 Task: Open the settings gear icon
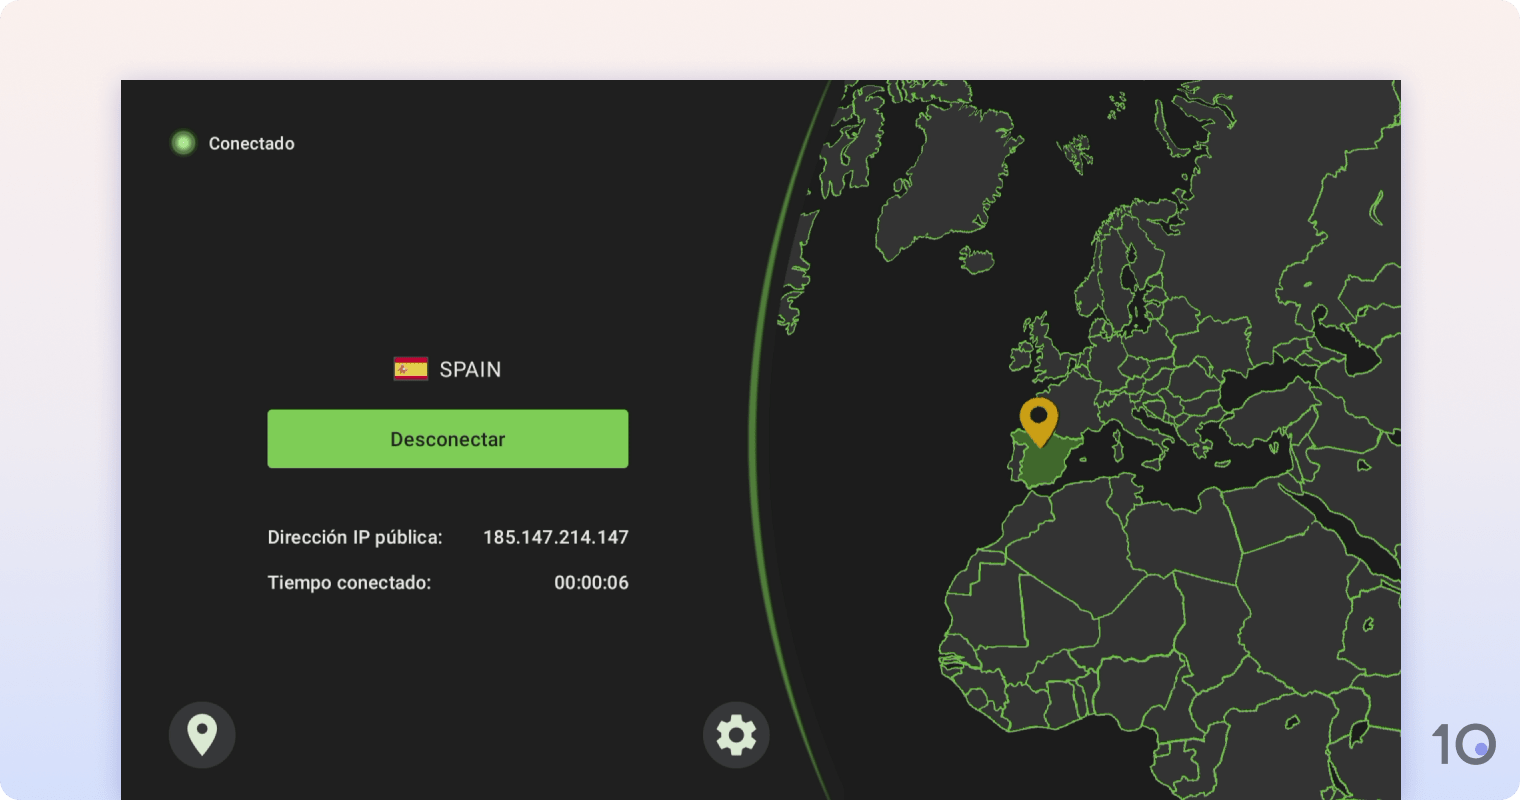[x=737, y=735]
